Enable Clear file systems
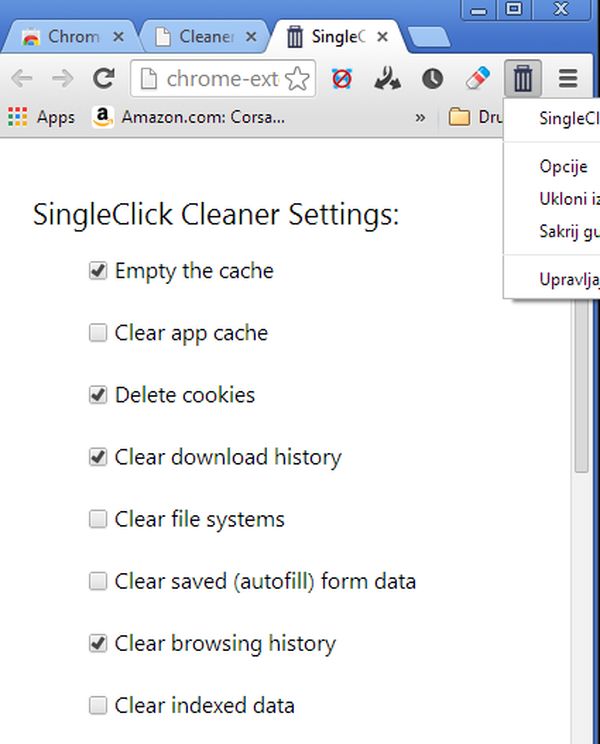The height and width of the screenshot is (744, 600). 98,519
